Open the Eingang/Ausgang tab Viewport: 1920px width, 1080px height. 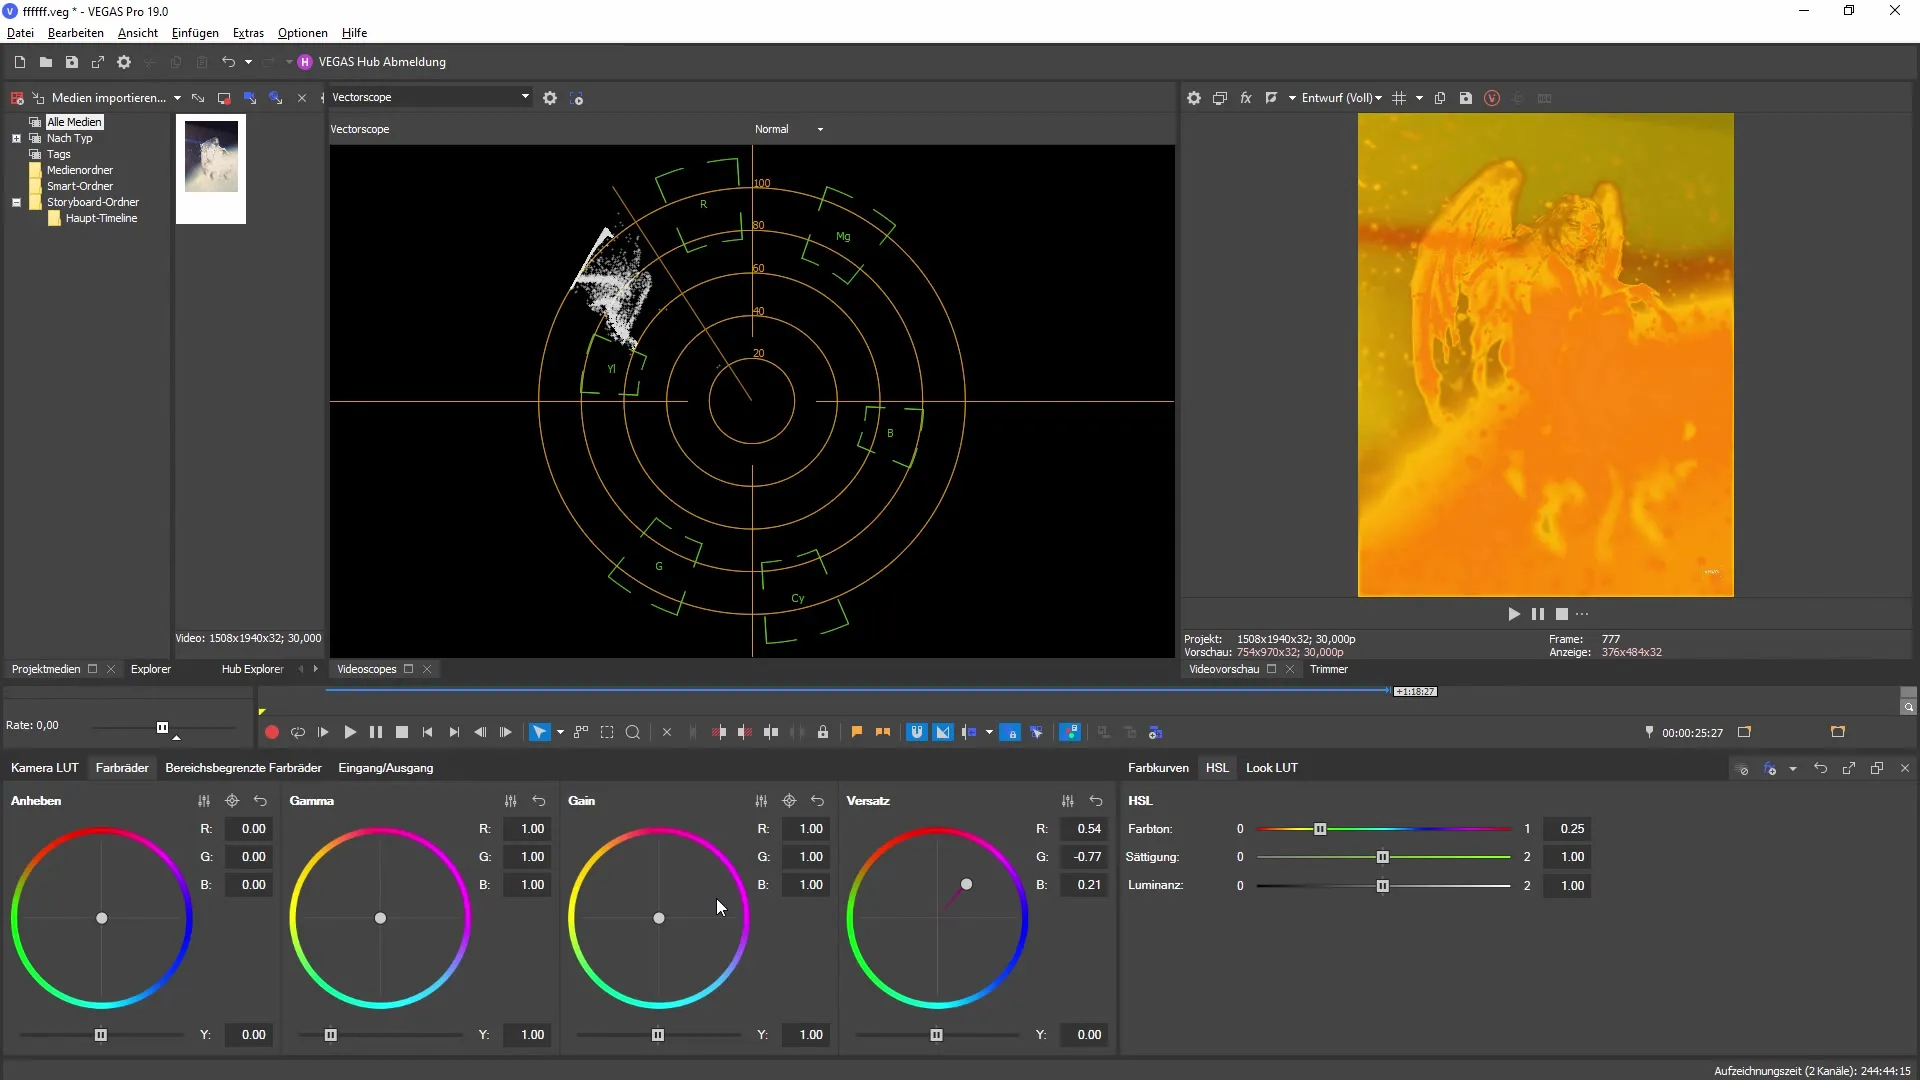(386, 768)
